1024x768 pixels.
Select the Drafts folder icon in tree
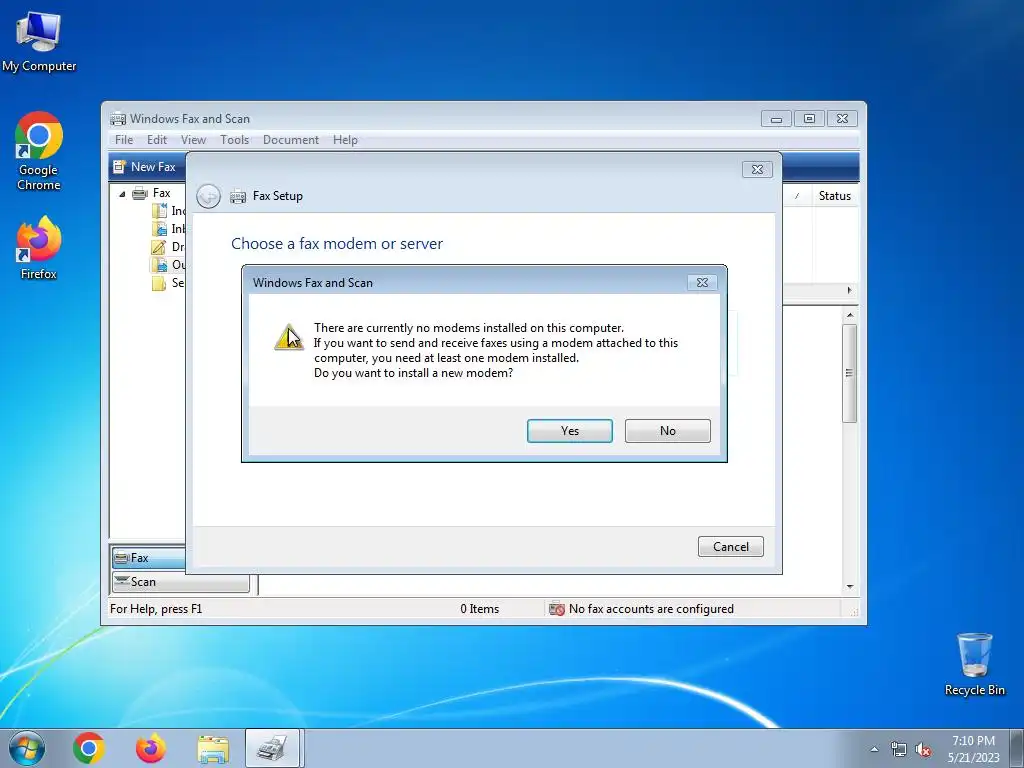point(159,247)
